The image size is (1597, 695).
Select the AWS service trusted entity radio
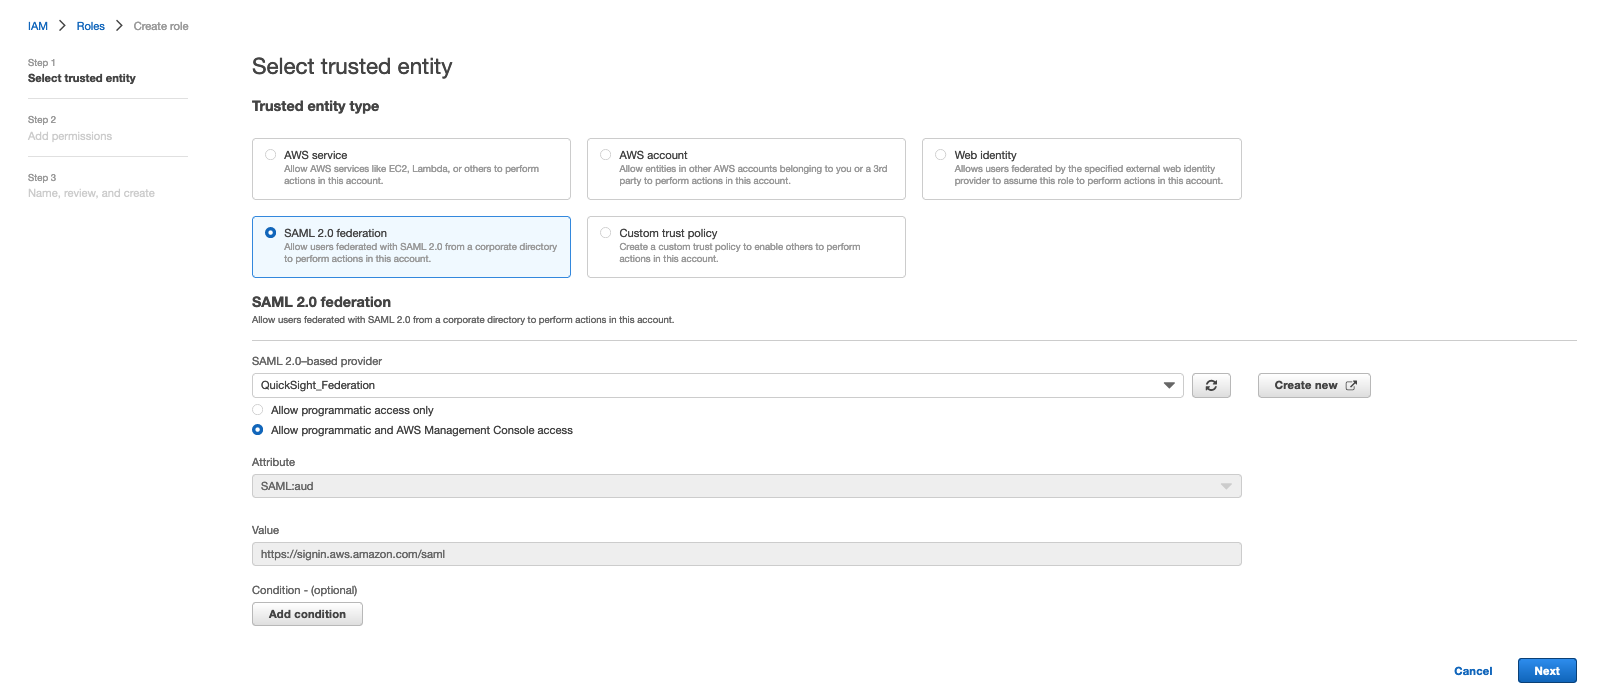coord(270,155)
